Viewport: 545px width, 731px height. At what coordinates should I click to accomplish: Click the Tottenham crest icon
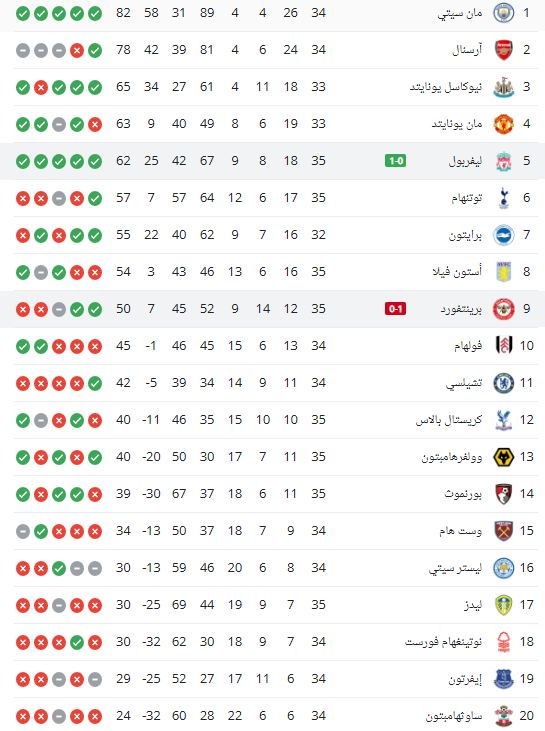(x=504, y=198)
